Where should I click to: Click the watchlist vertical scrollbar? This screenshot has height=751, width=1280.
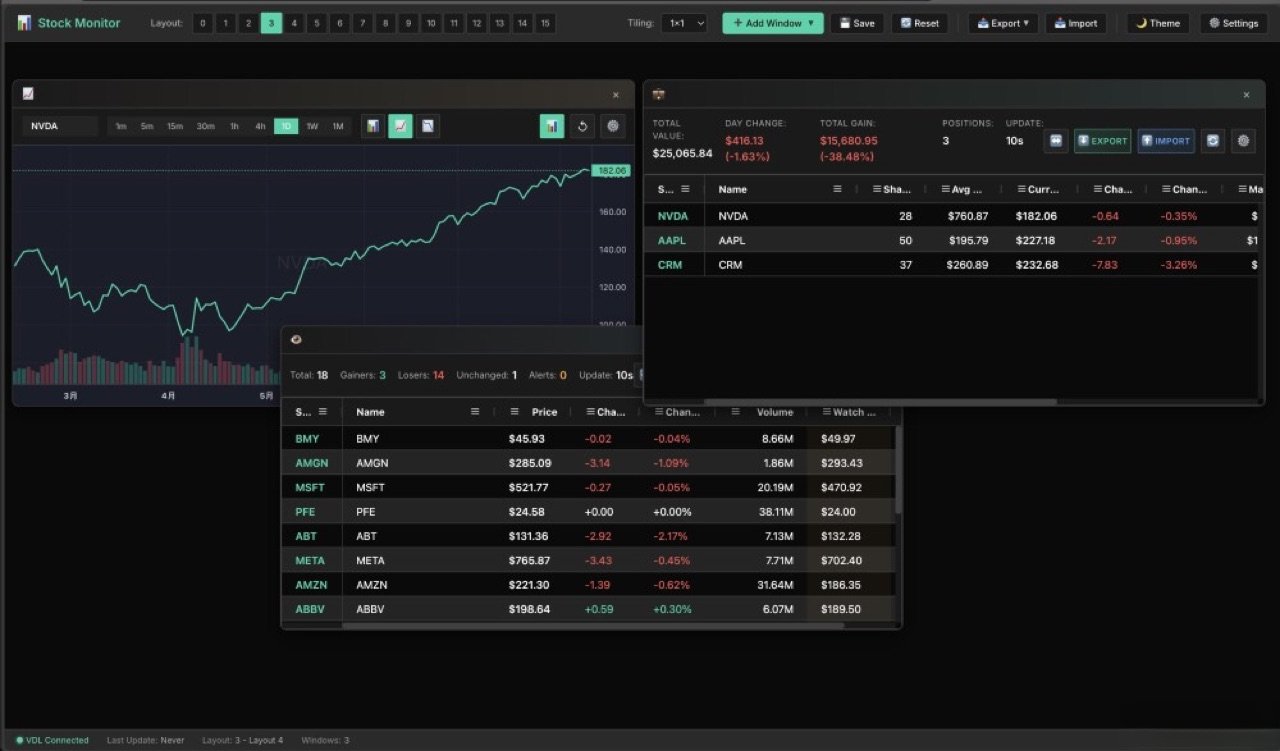pos(898,470)
